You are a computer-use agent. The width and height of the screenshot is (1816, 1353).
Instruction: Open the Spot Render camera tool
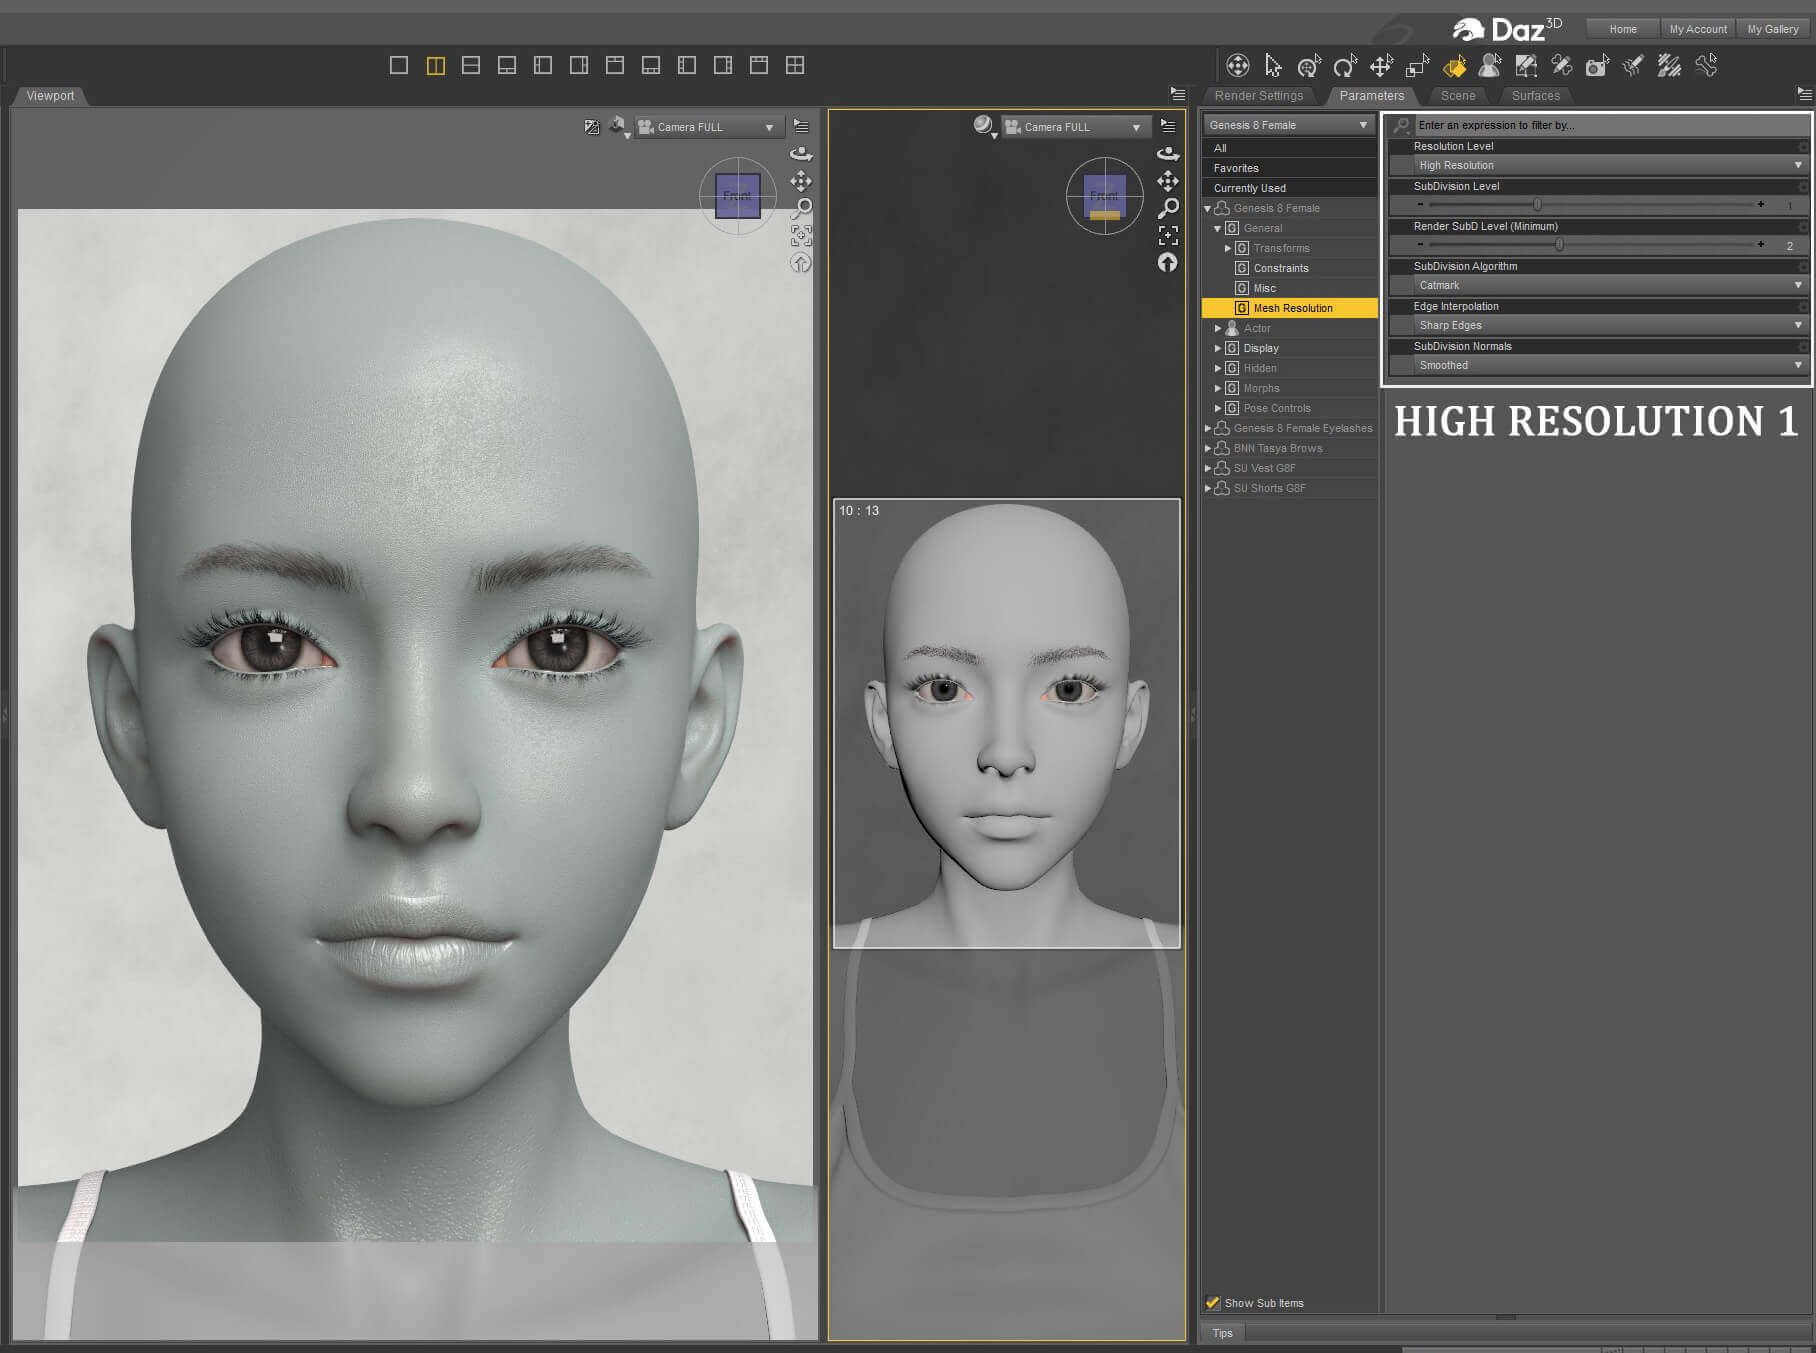[1597, 66]
